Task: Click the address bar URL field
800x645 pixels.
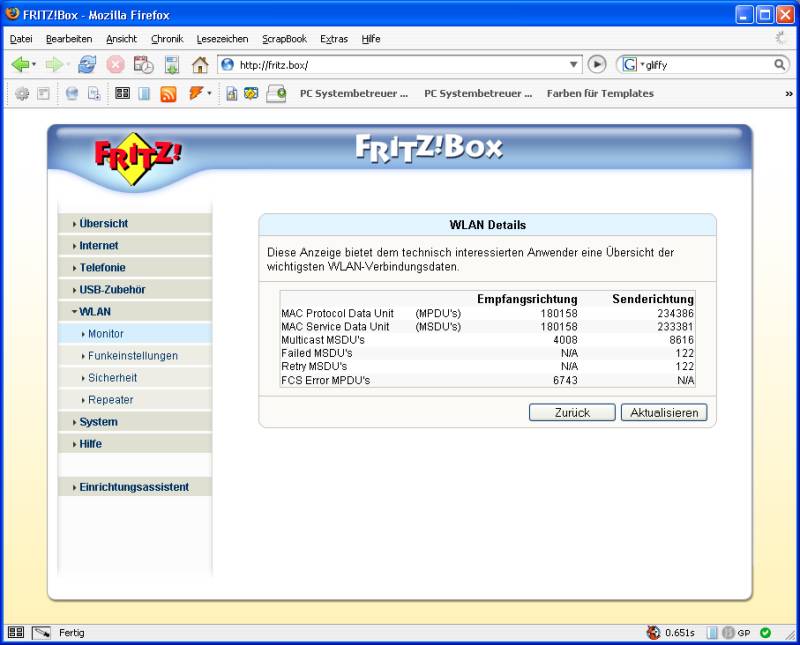Action: pyautogui.click(x=401, y=65)
